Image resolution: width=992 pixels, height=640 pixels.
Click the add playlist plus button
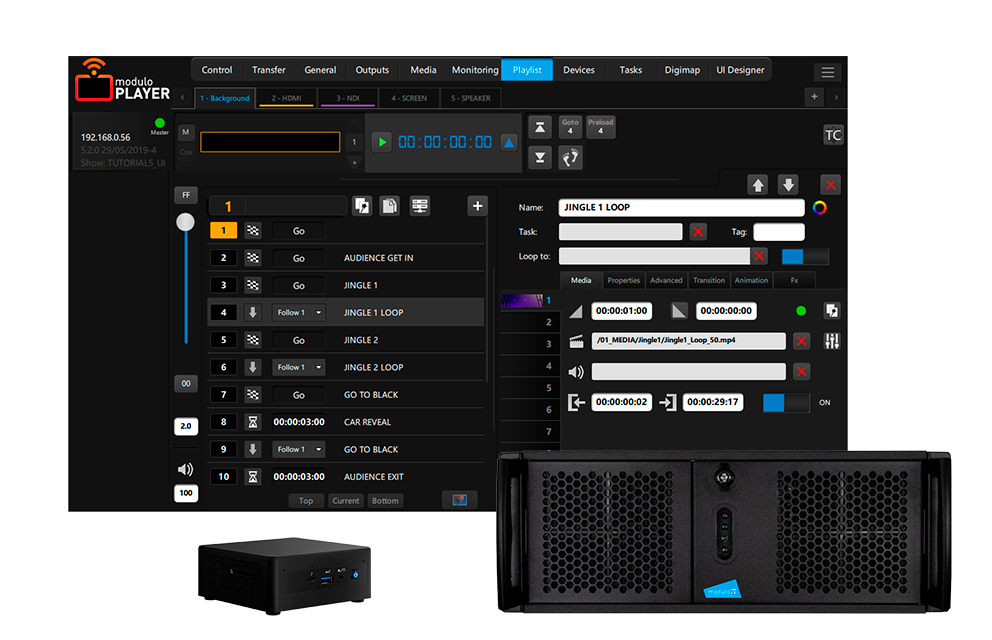(814, 97)
